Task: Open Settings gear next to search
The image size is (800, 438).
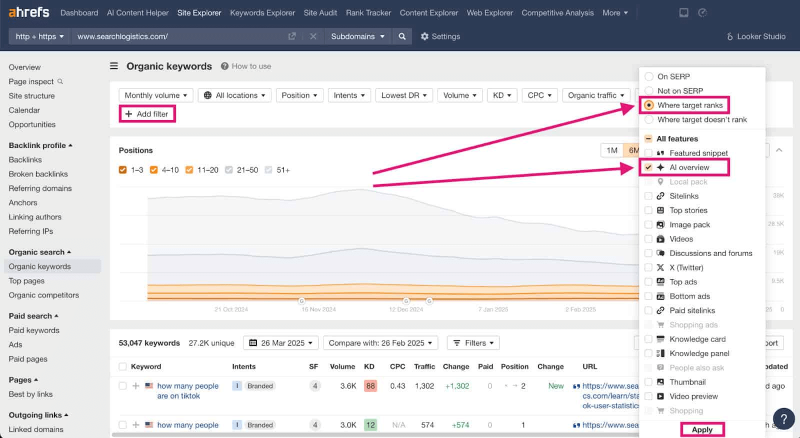Action: tap(440, 36)
